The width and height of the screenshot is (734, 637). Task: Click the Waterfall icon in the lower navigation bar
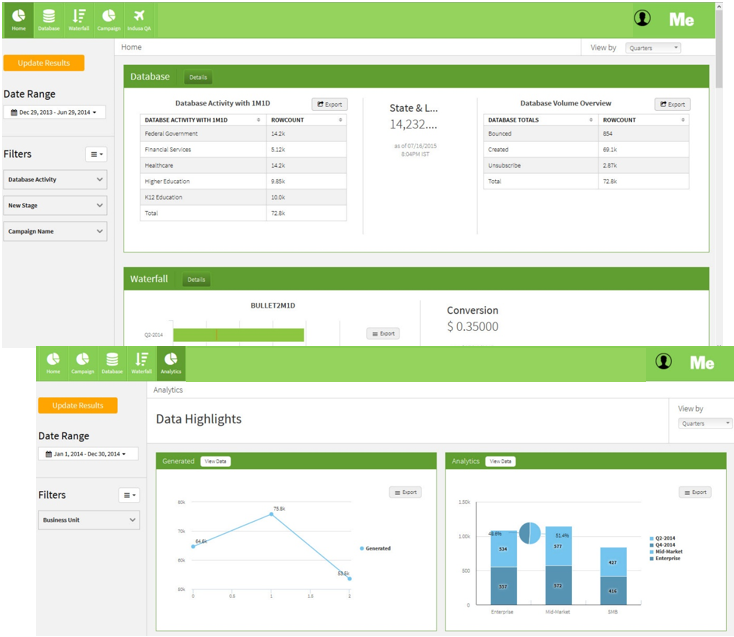click(x=141, y=362)
